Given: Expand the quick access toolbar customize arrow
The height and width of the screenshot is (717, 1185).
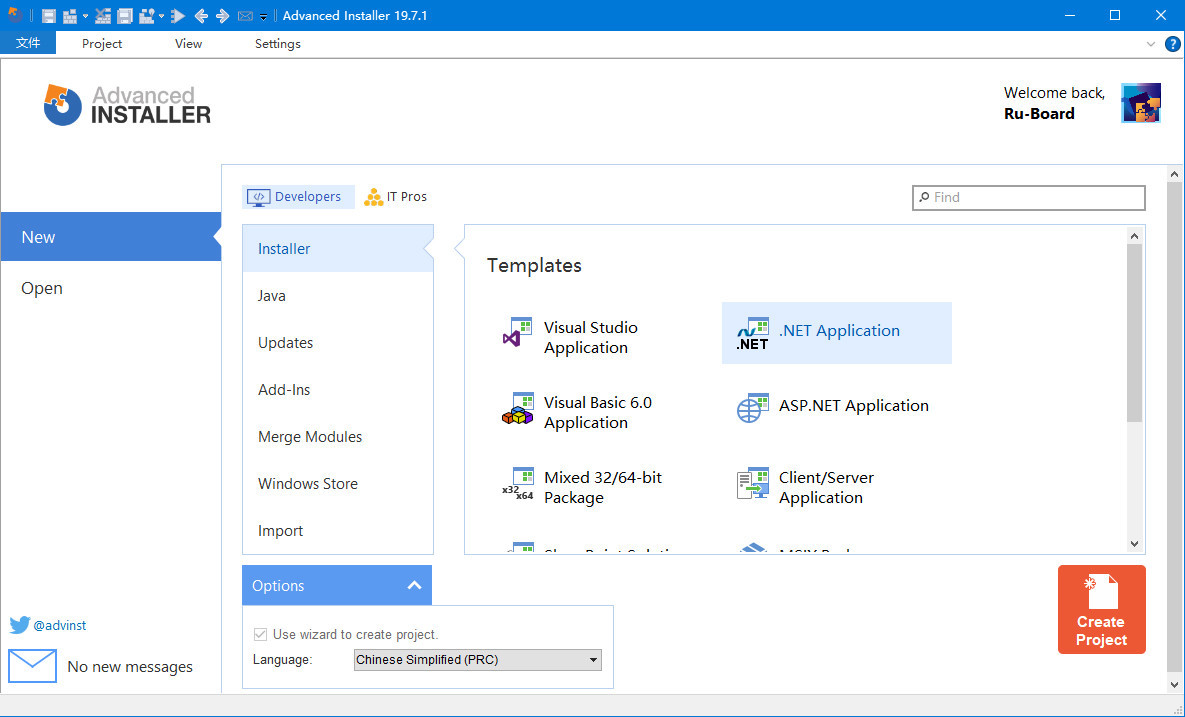Looking at the screenshot, I should (x=263, y=16).
